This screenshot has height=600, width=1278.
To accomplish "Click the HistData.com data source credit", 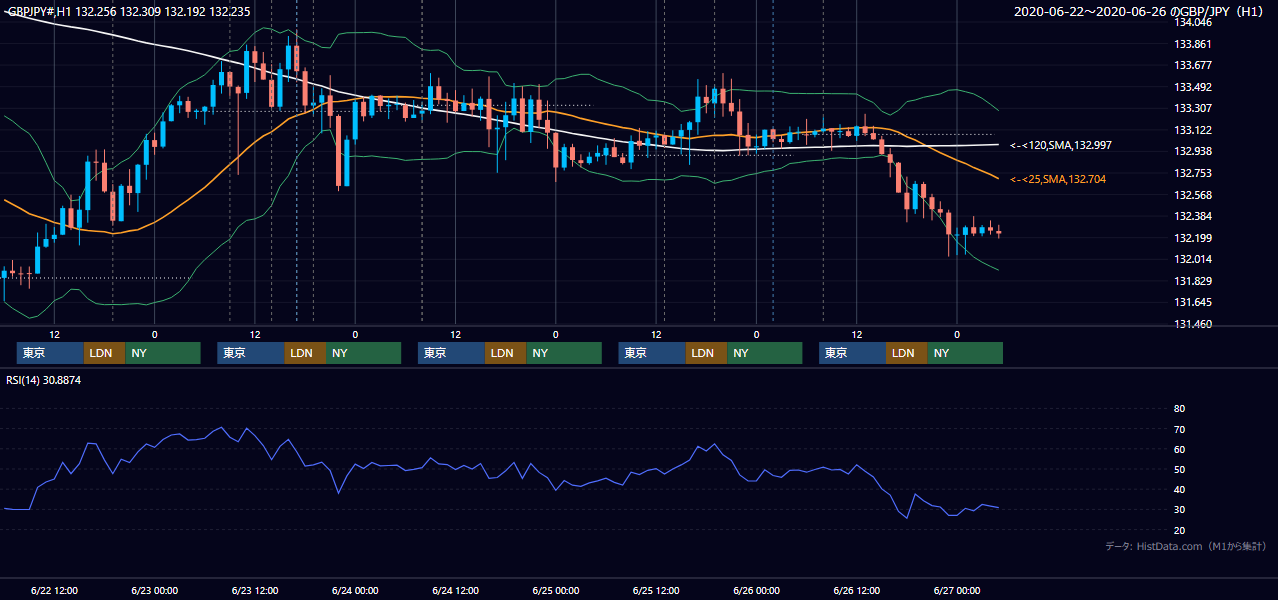I will click(1186, 547).
